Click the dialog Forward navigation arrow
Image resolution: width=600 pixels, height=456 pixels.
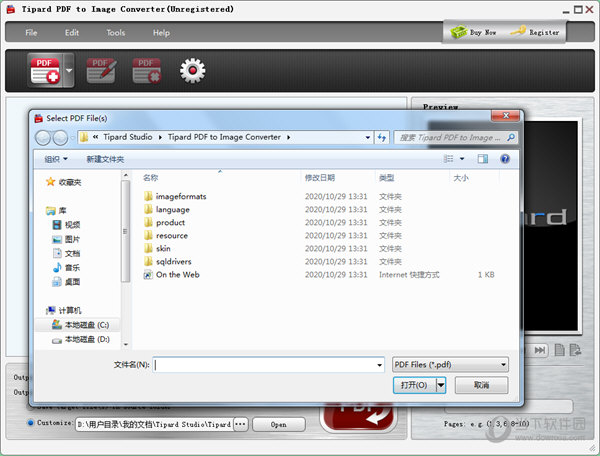60,138
